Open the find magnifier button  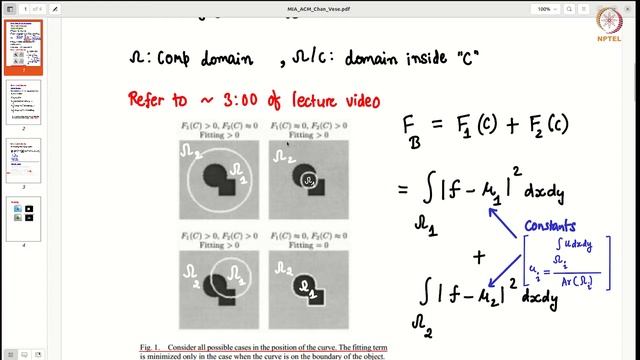[x=569, y=9]
